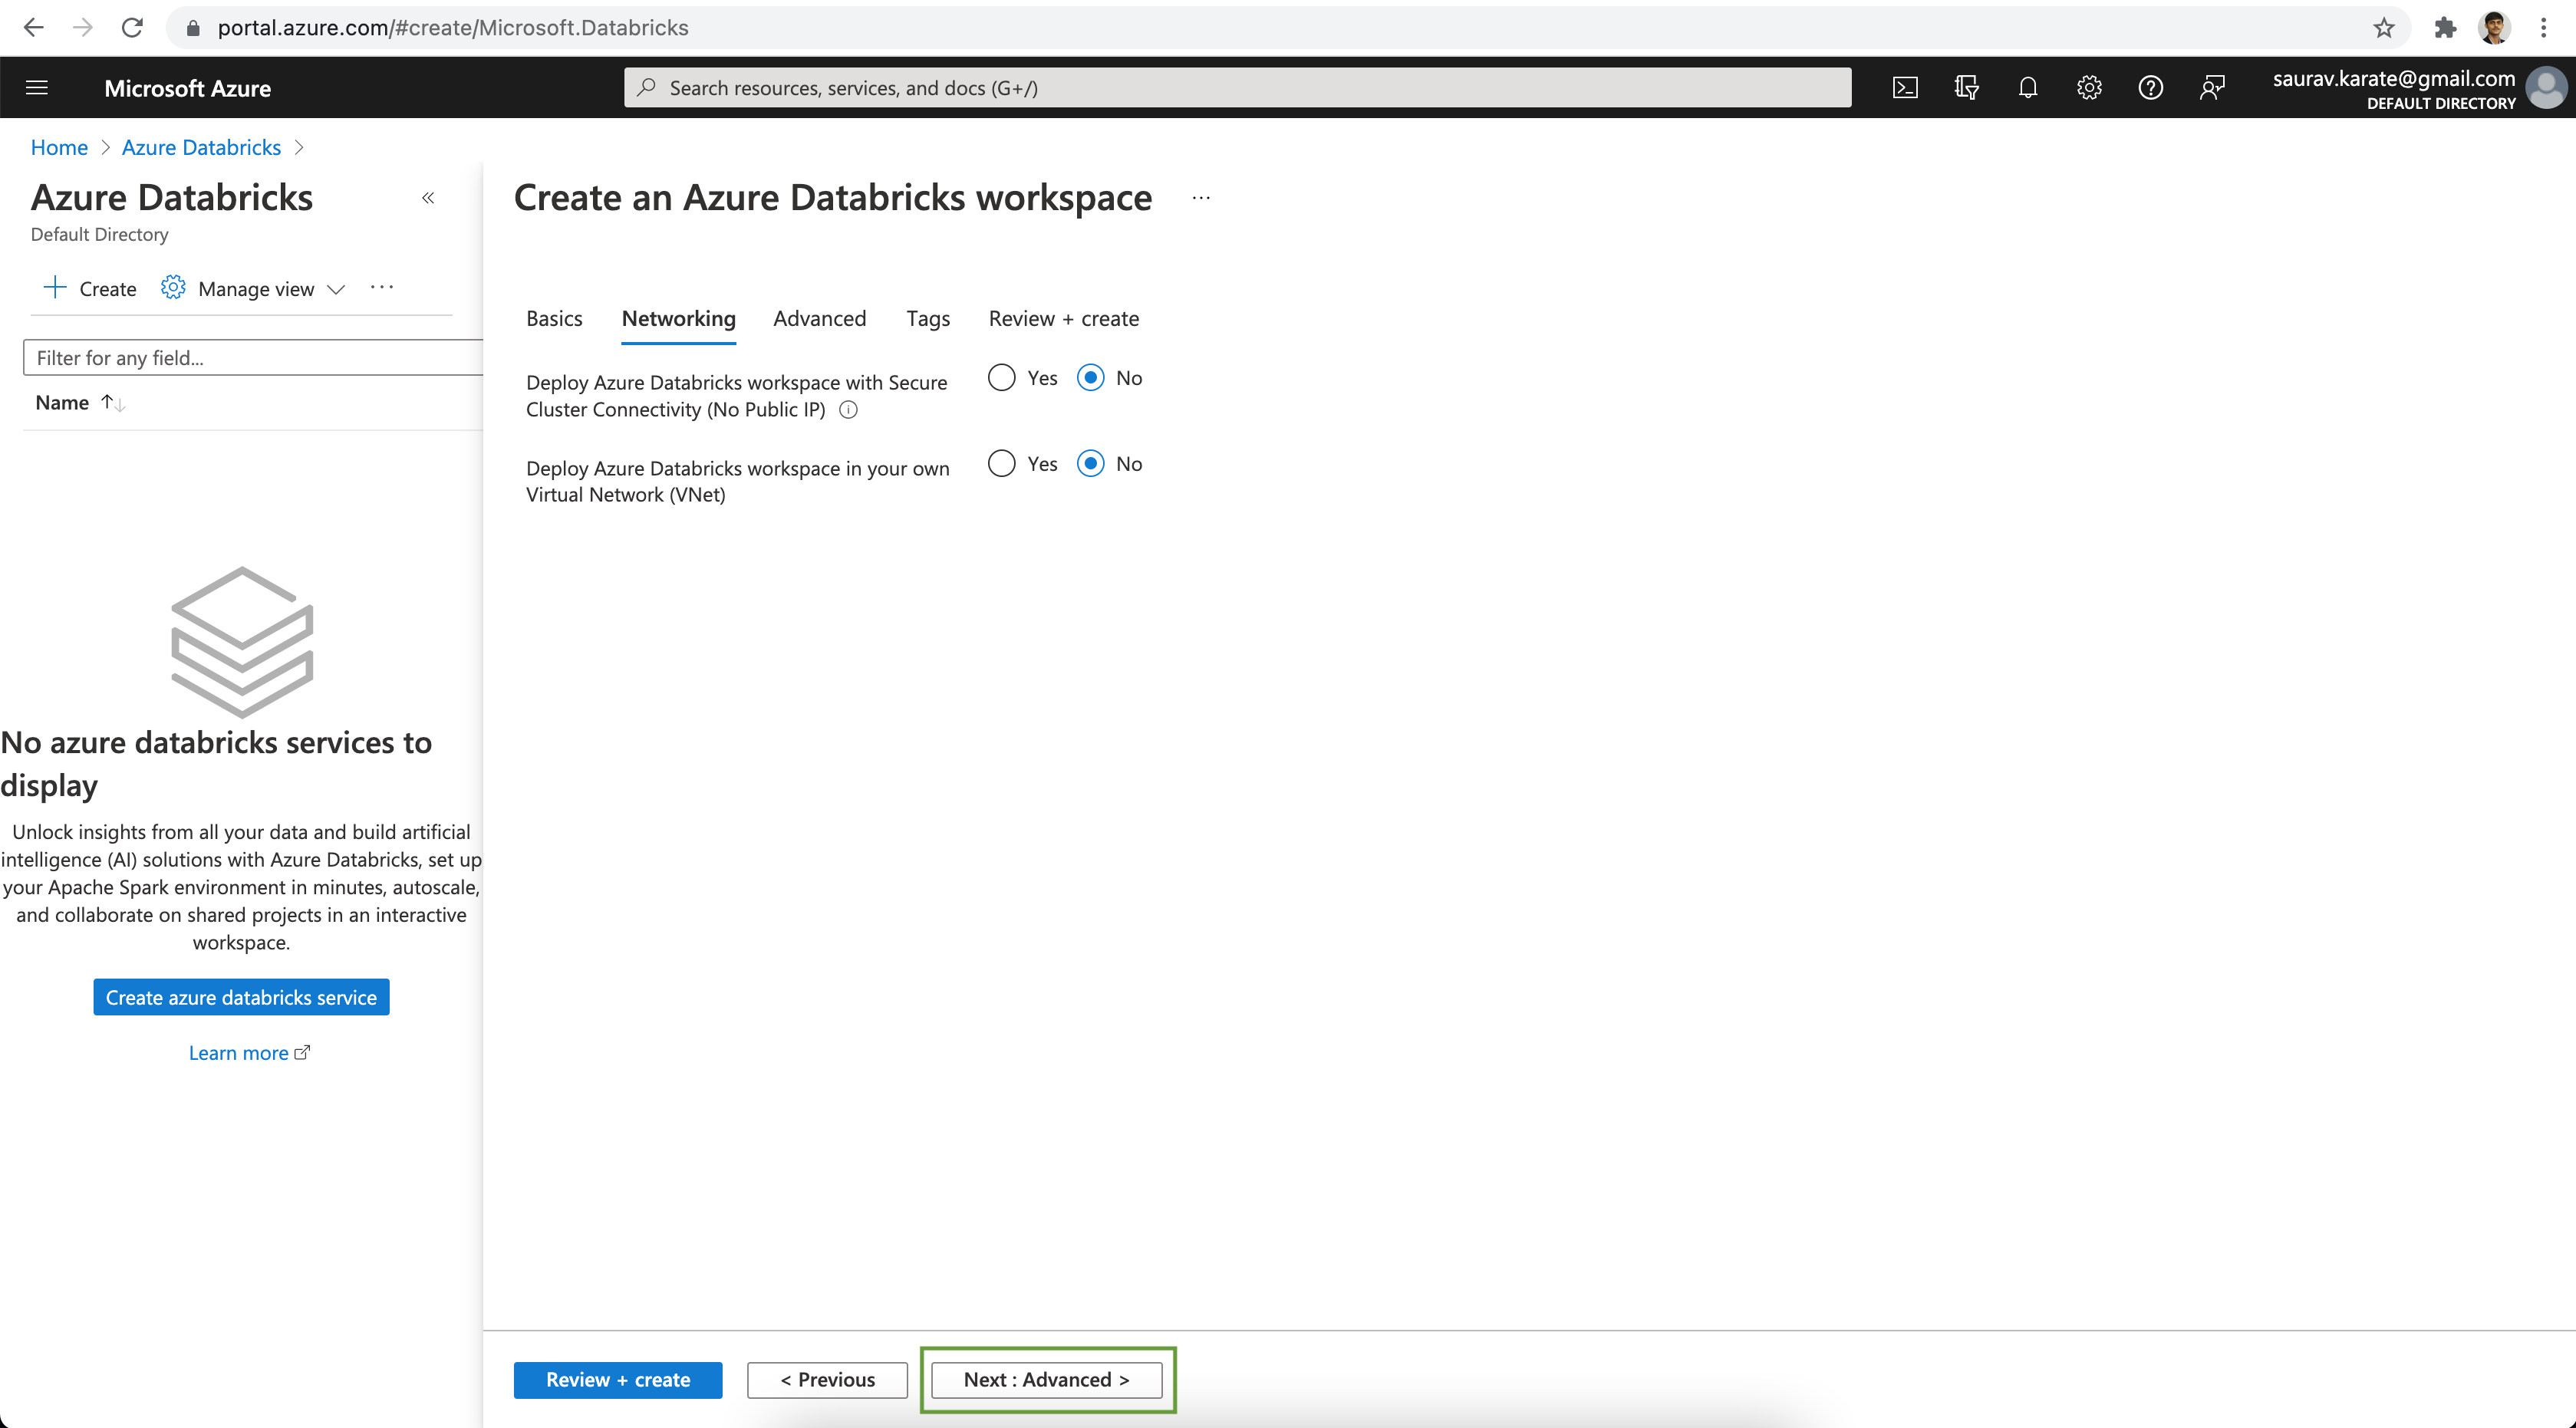Collapse the Azure Databricks side panel

coord(428,198)
